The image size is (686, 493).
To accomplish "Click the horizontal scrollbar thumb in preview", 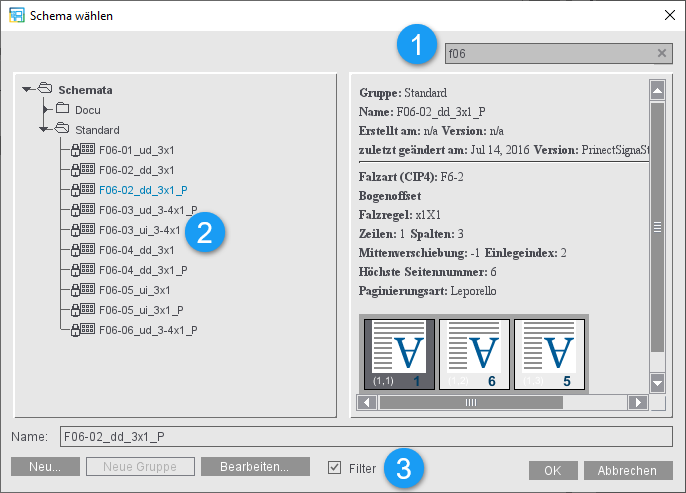I will pos(471,402).
